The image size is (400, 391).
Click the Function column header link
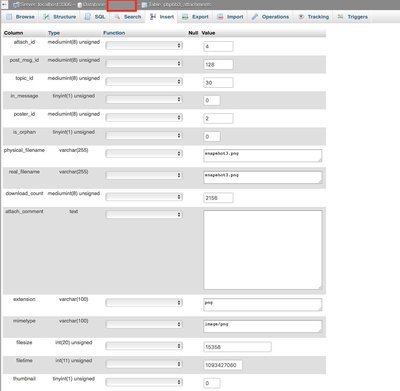click(114, 33)
